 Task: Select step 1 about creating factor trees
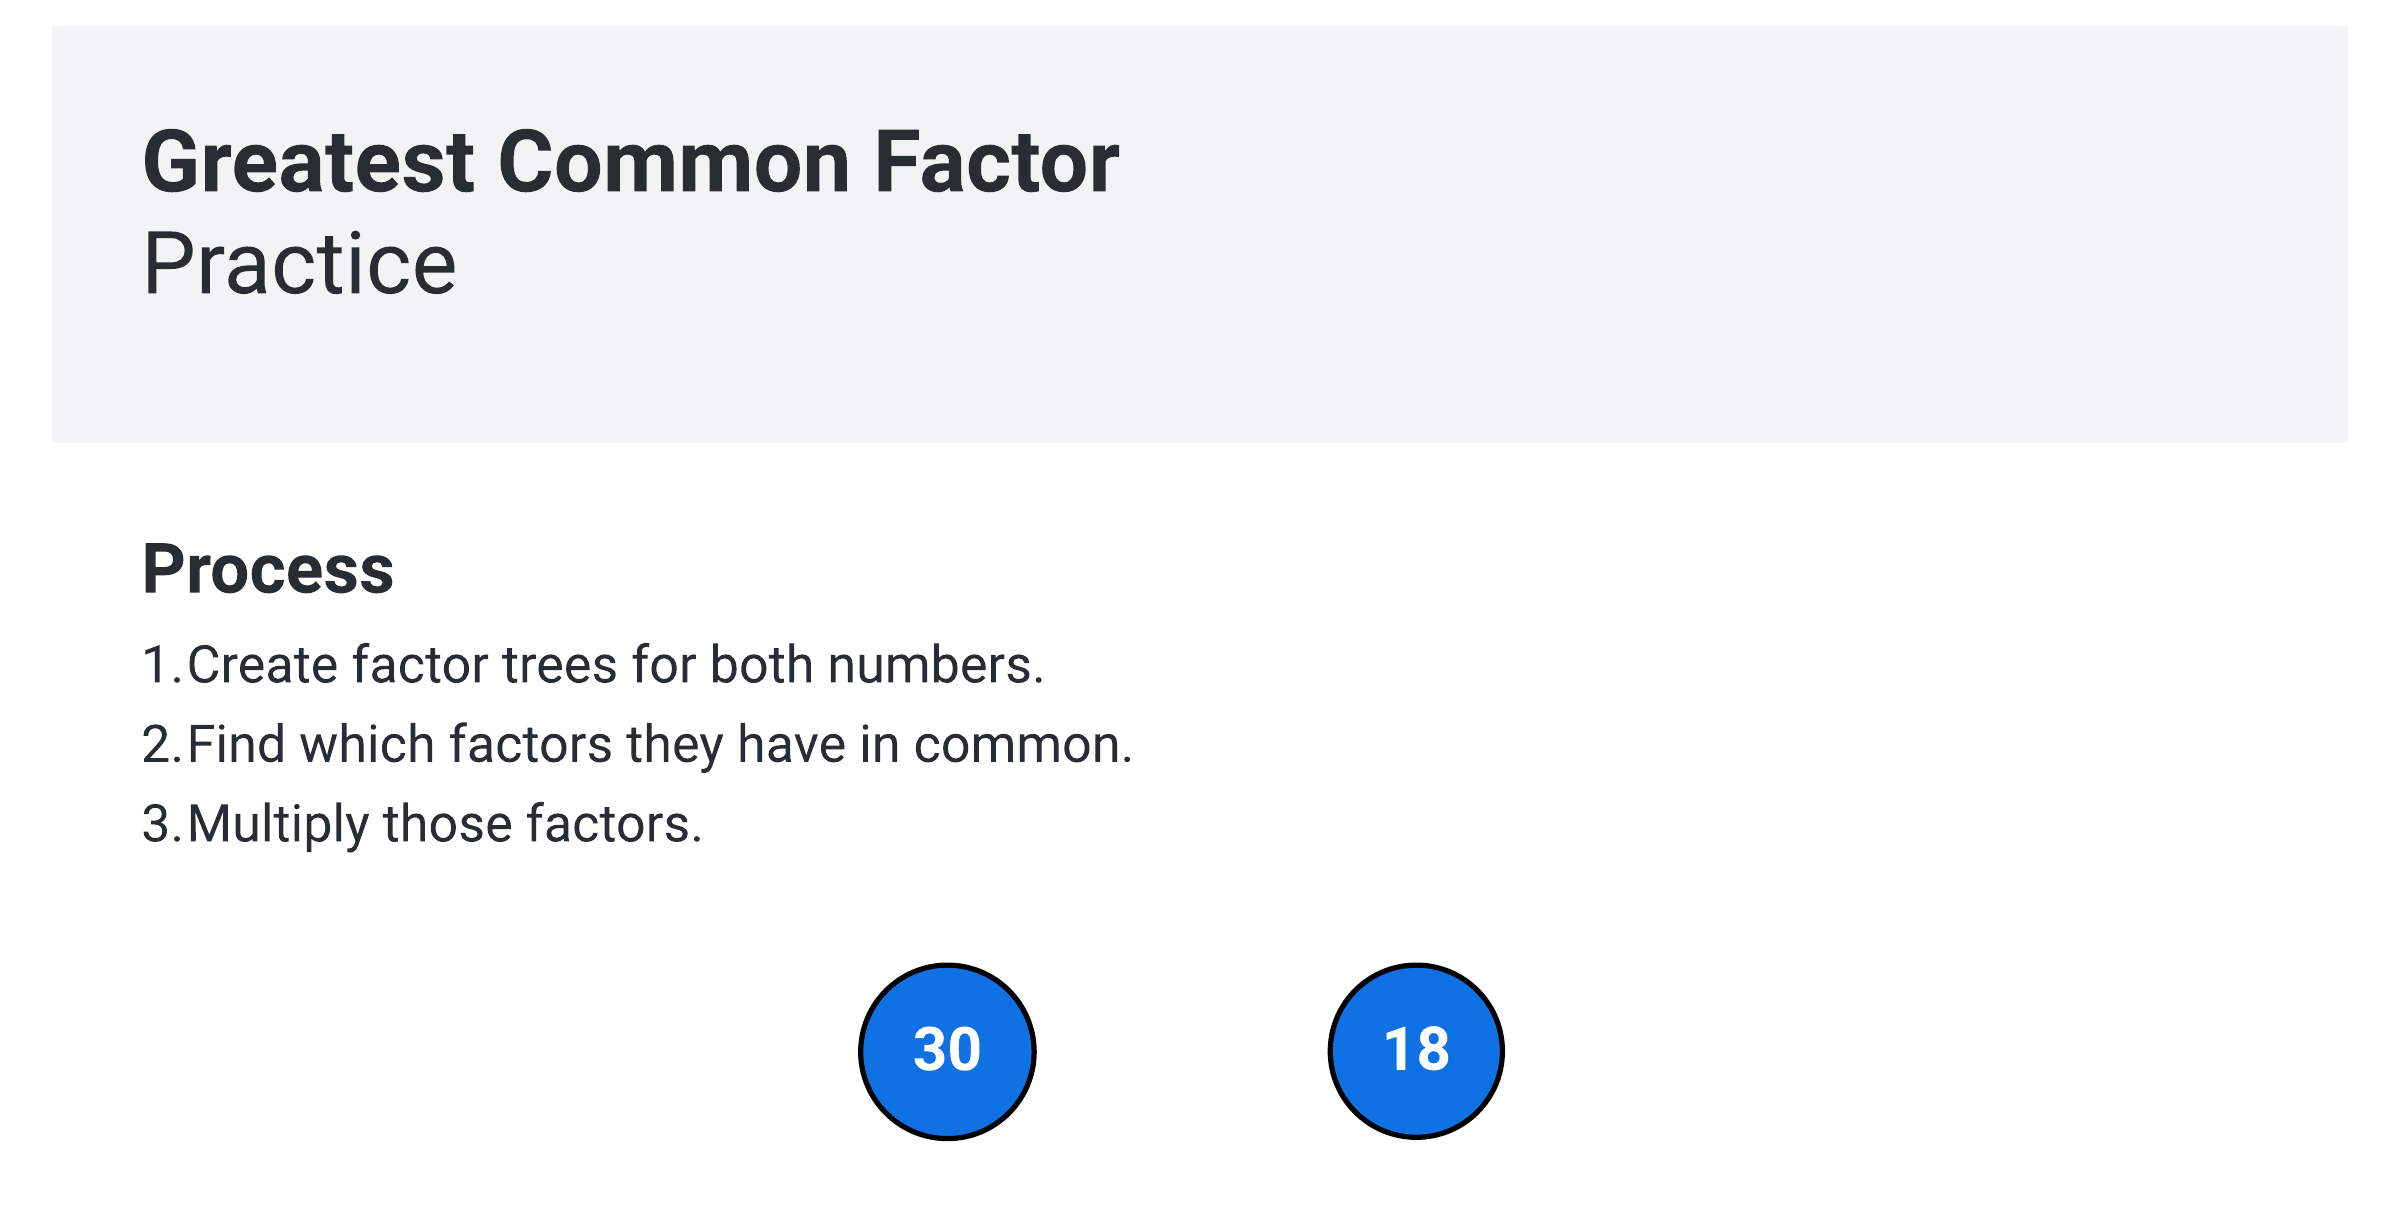pyautogui.click(x=593, y=665)
